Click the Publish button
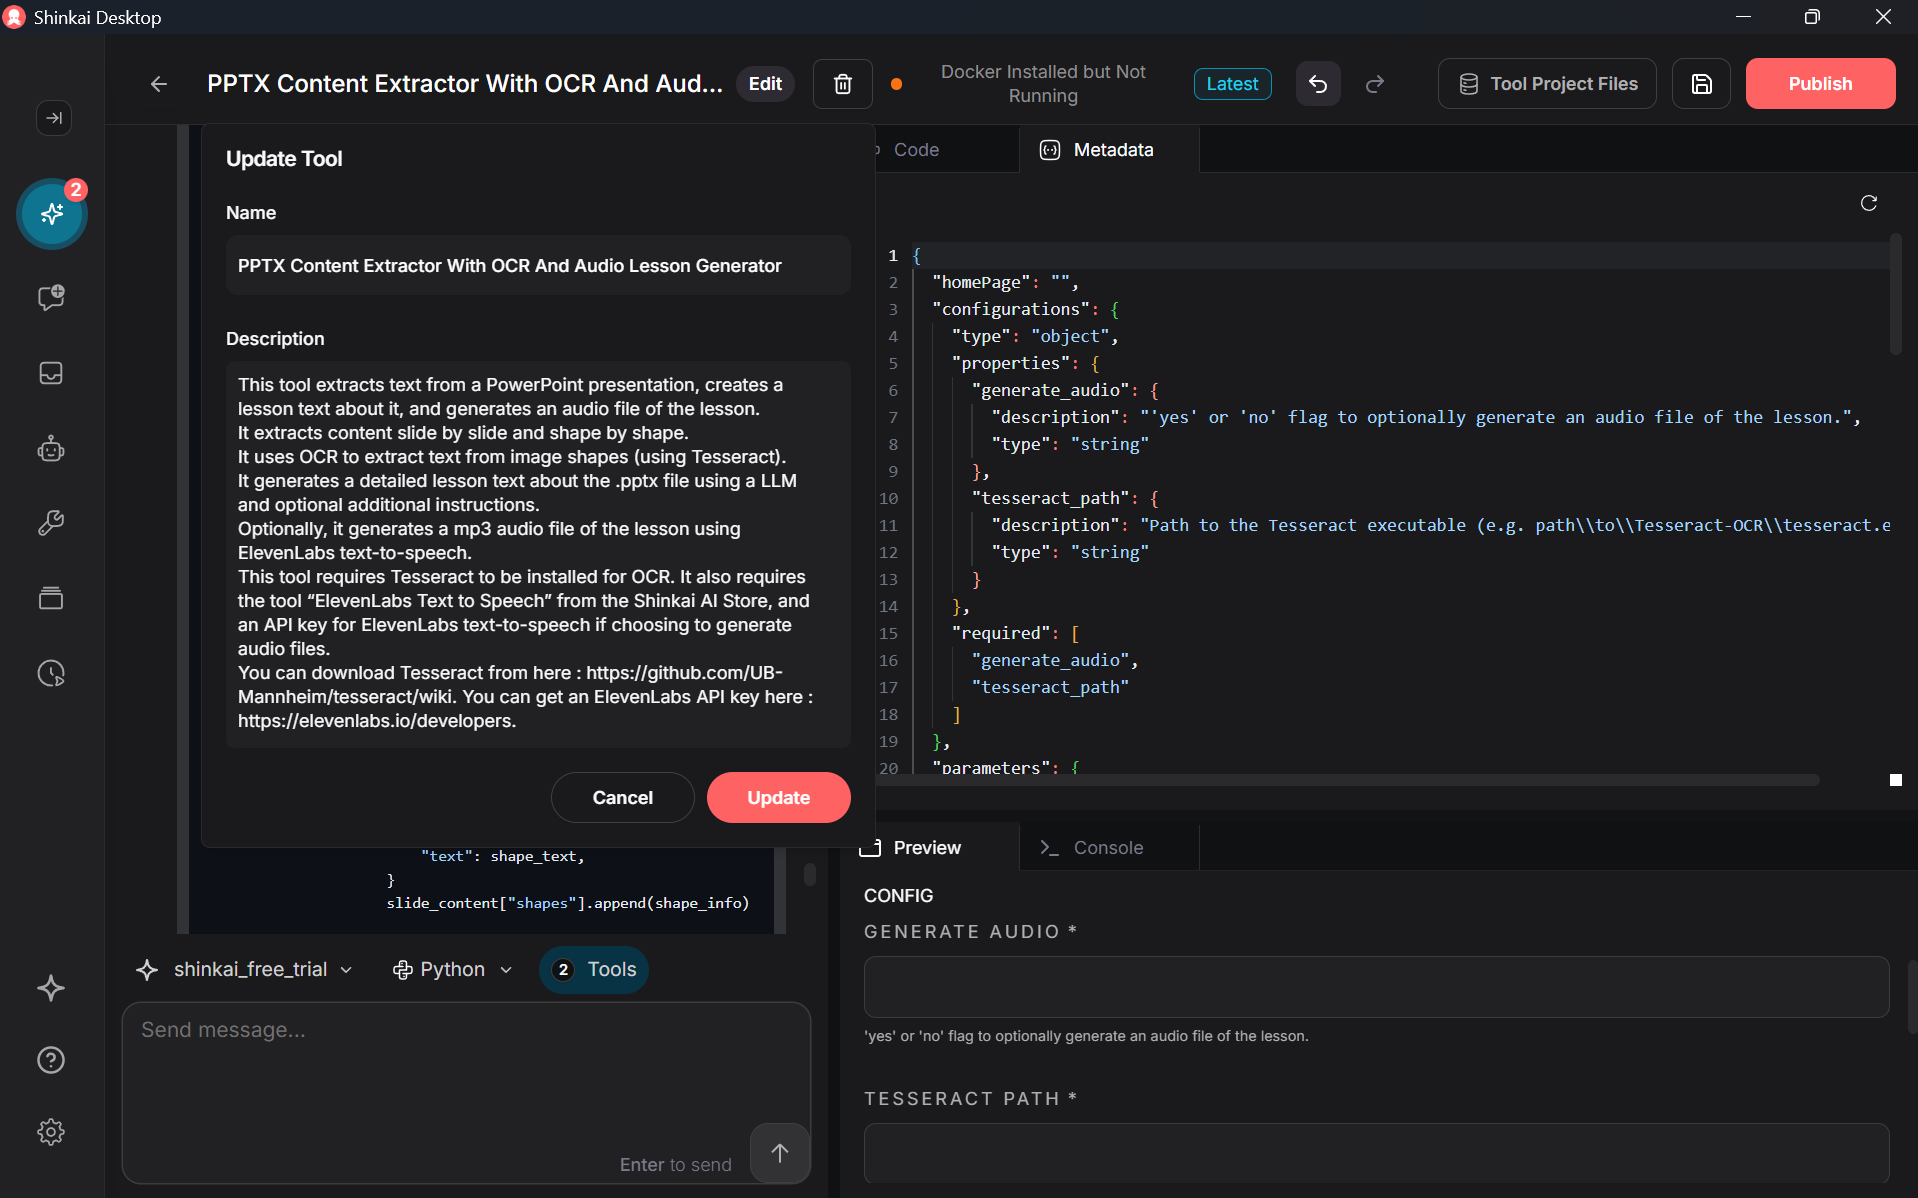This screenshot has width=1918, height=1198. (1820, 83)
